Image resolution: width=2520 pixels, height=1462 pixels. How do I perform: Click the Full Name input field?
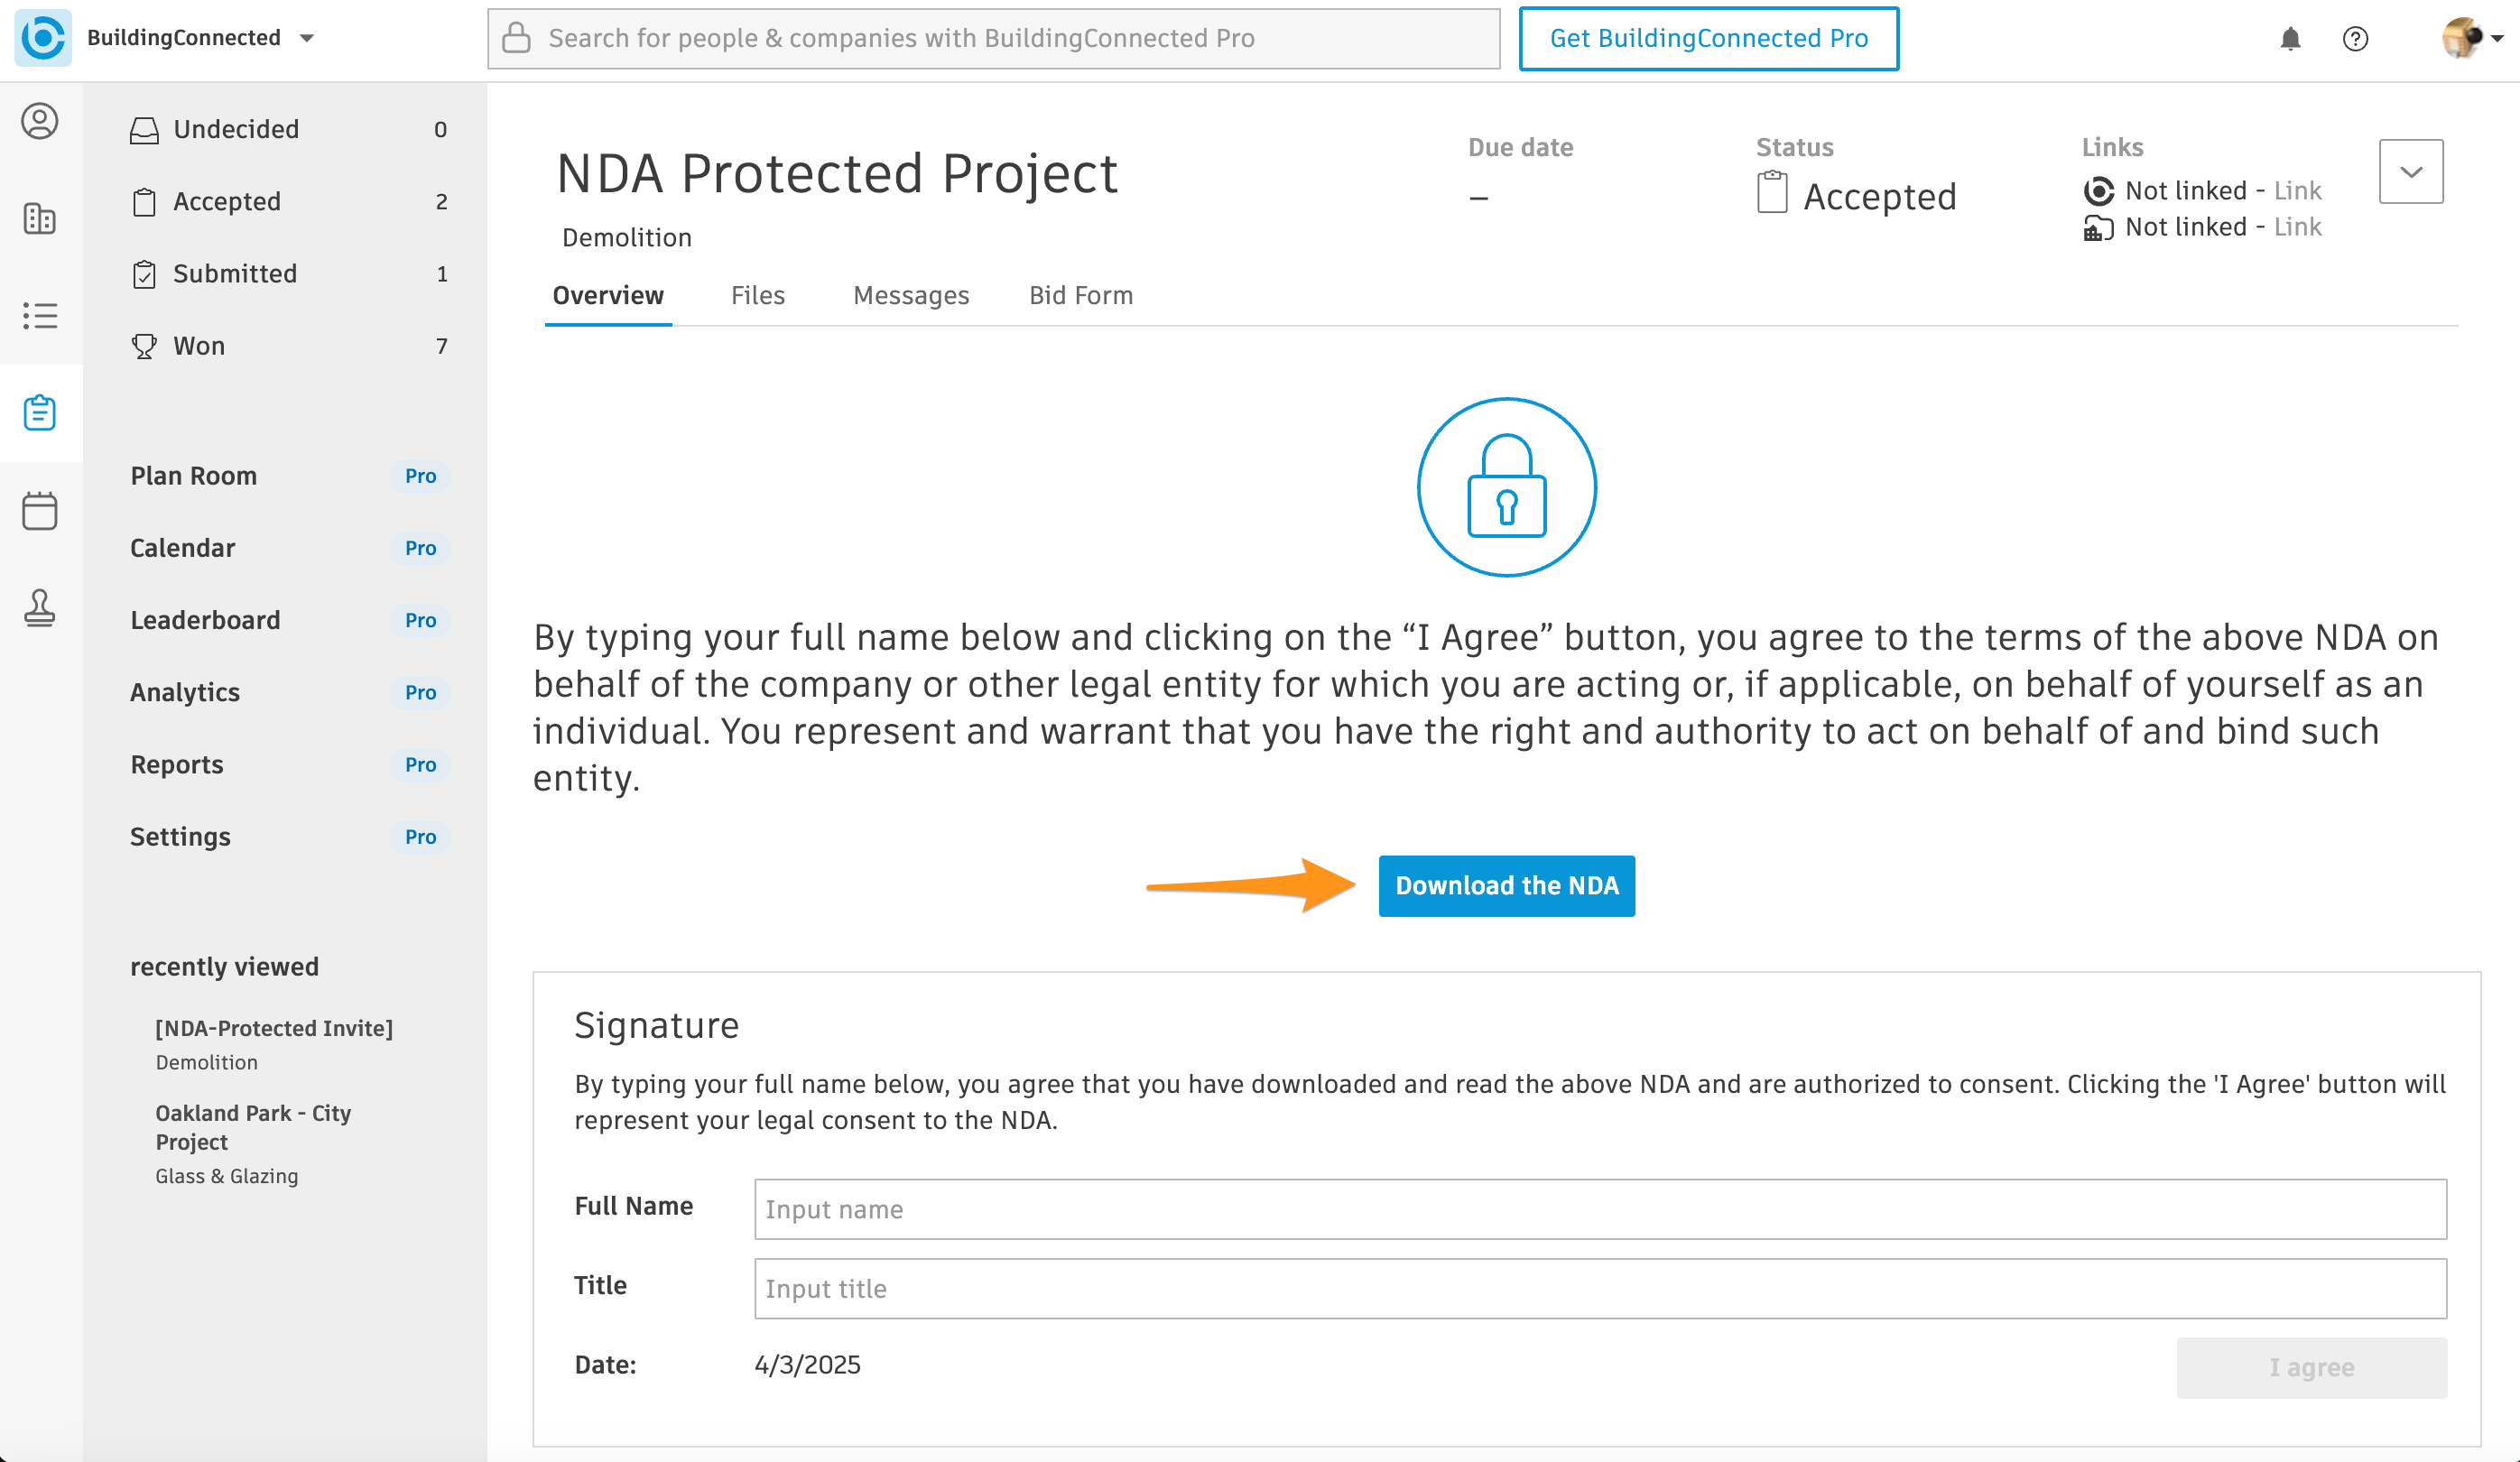[x=1600, y=1209]
